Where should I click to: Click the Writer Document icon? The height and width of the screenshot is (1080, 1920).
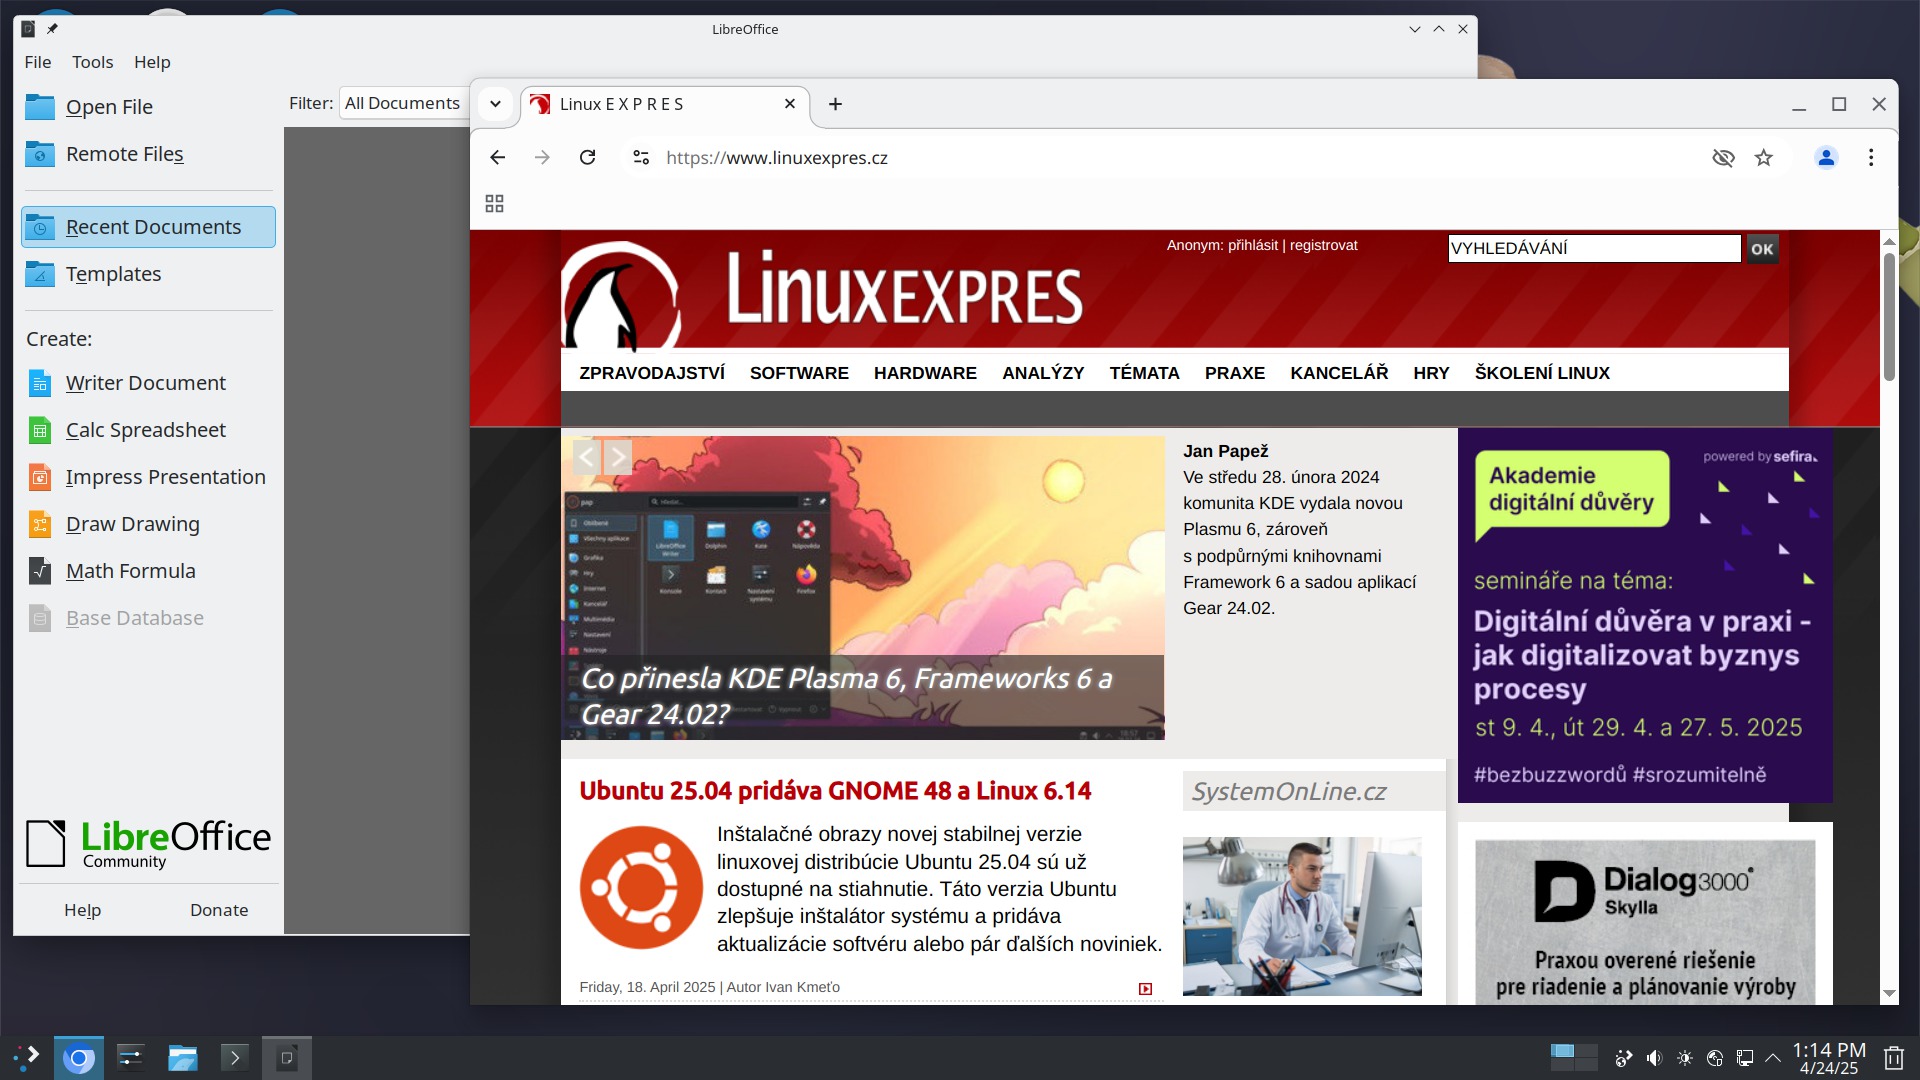(x=40, y=383)
